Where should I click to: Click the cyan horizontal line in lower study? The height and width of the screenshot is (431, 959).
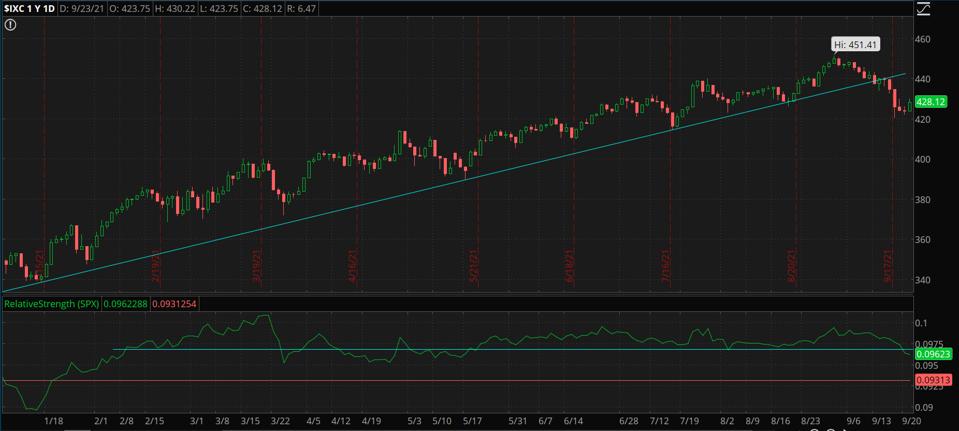(500, 349)
